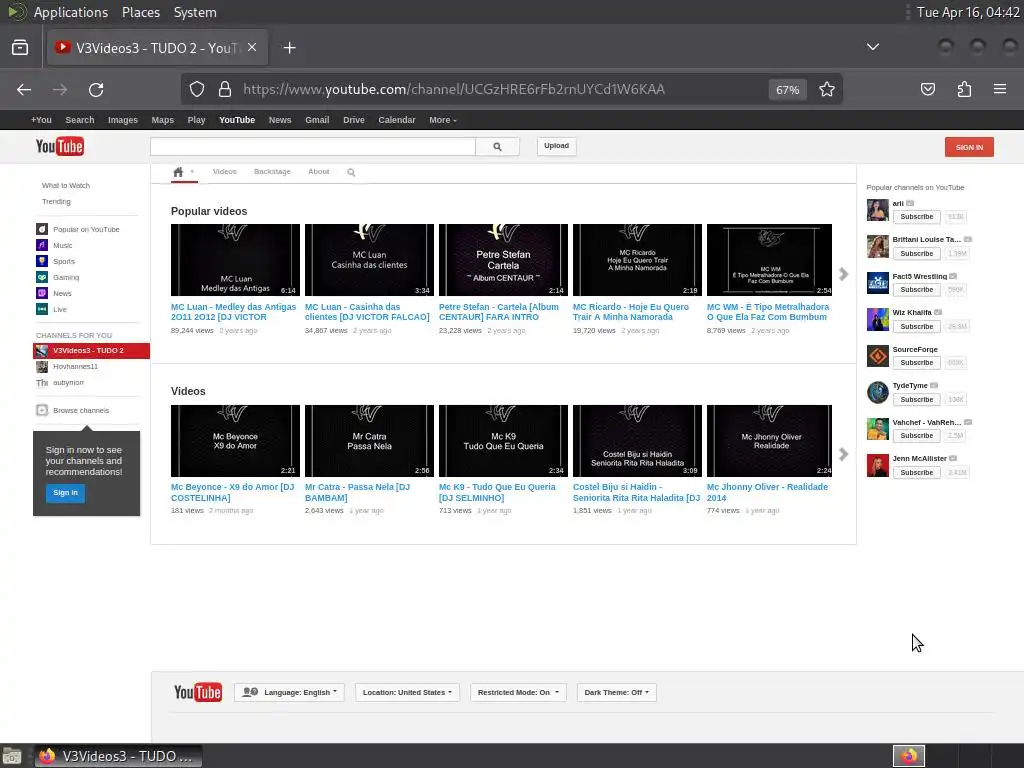1024x768 pixels.
Task: Show next Popular videos with arrow
Action: [843, 274]
